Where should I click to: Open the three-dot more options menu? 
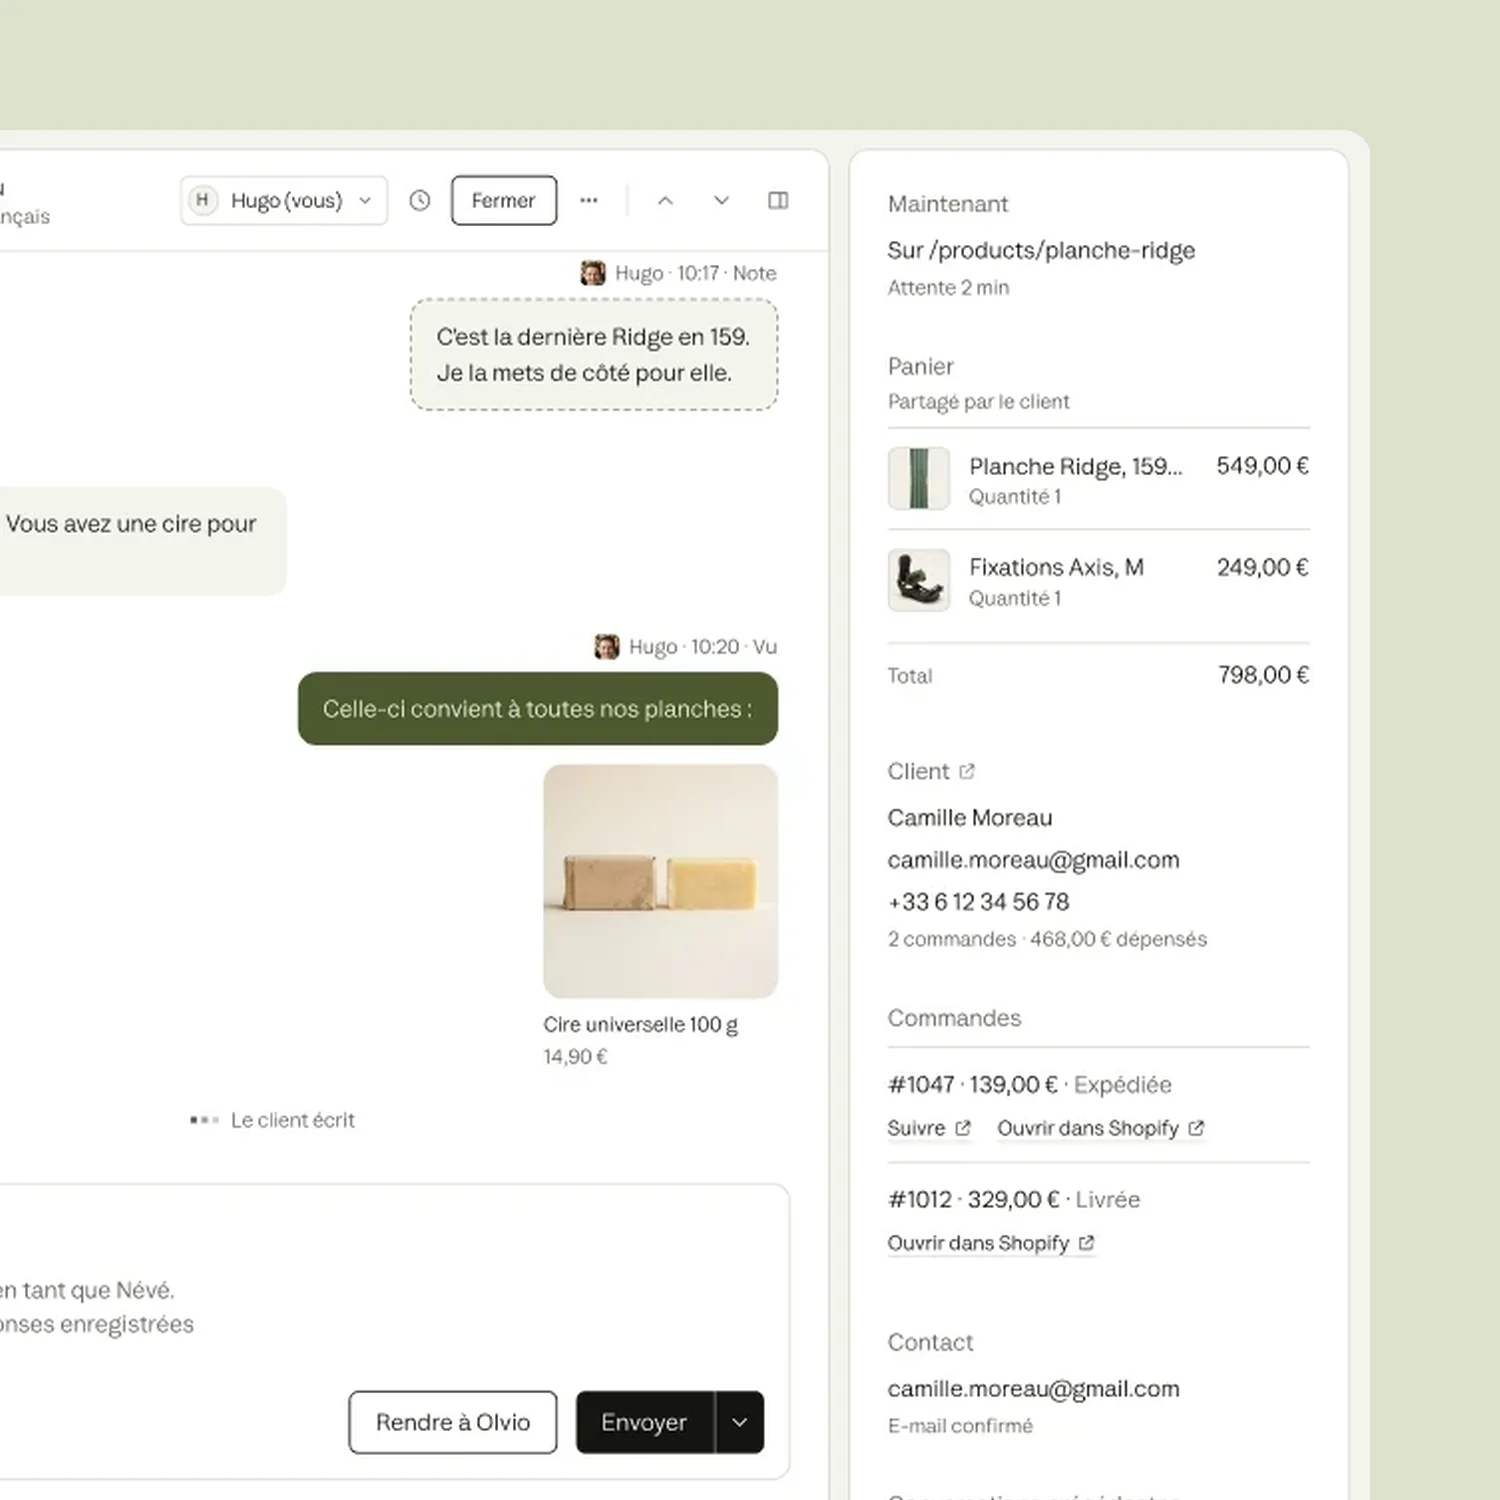tap(589, 200)
